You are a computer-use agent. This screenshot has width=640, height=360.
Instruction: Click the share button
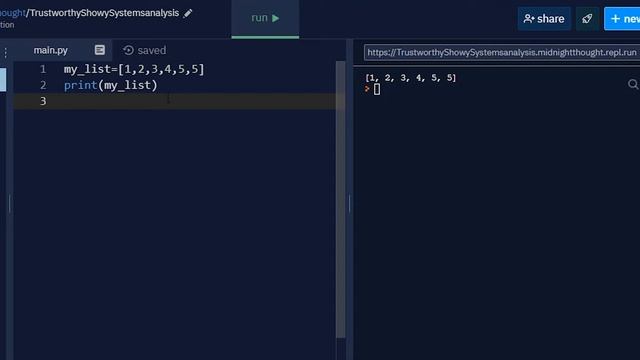pyautogui.click(x=544, y=19)
